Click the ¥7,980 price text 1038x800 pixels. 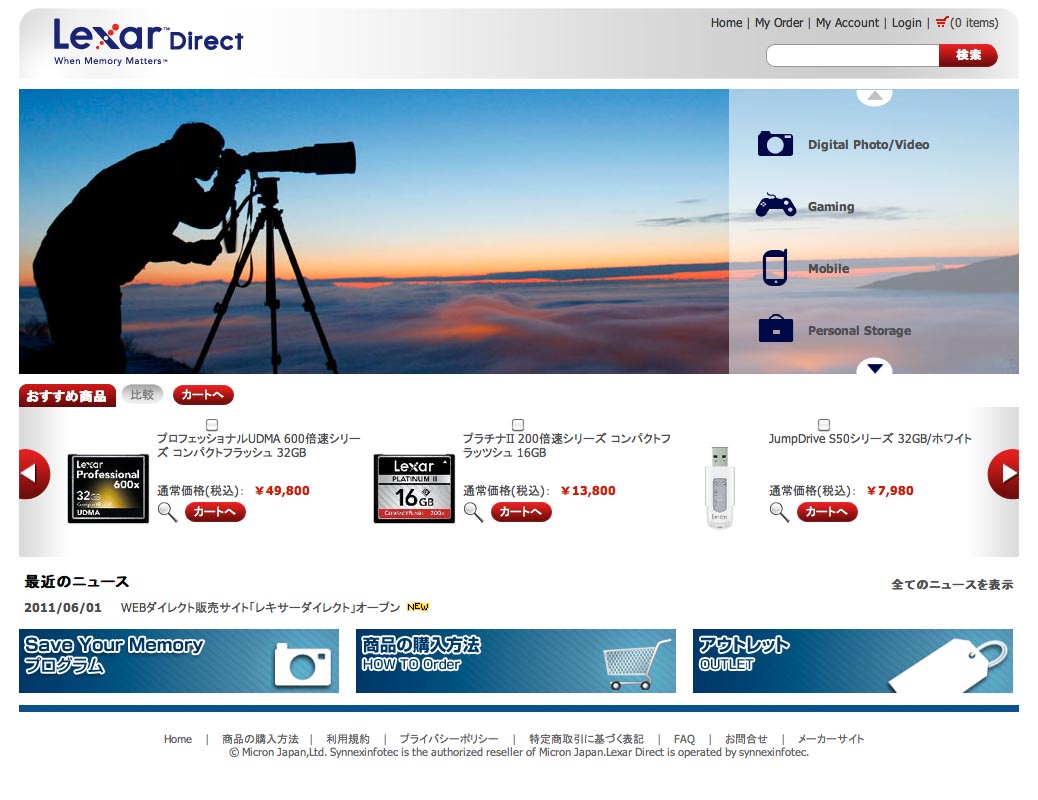click(890, 491)
